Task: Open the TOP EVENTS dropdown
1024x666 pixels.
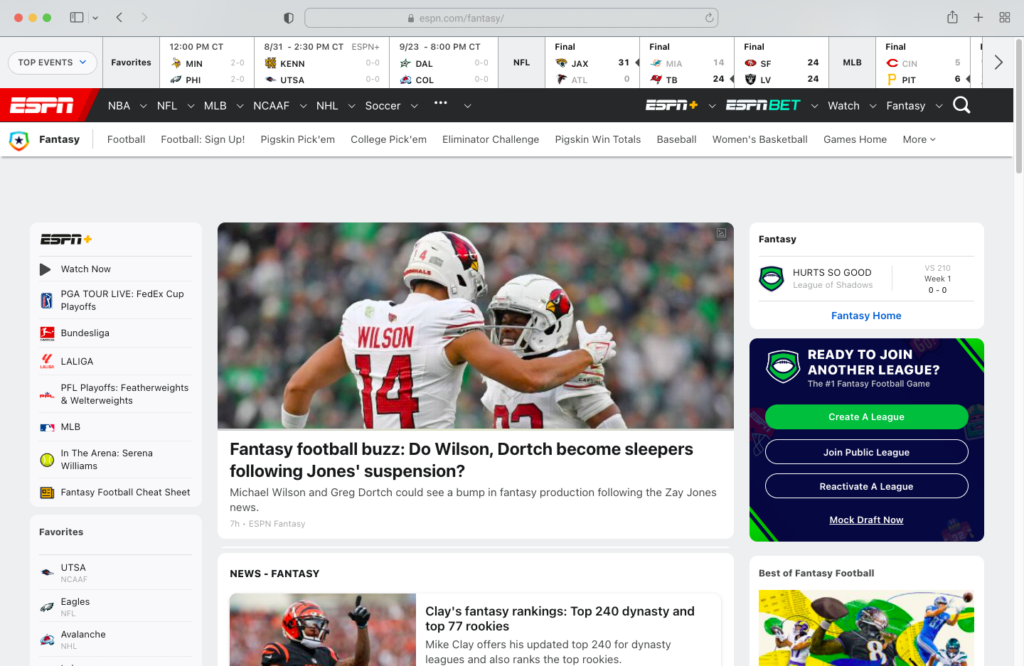Action: click(52, 63)
